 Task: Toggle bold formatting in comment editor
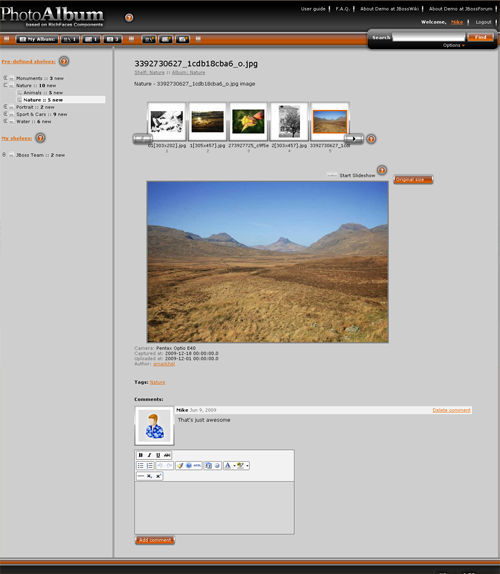pyautogui.click(x=141, y=455)
